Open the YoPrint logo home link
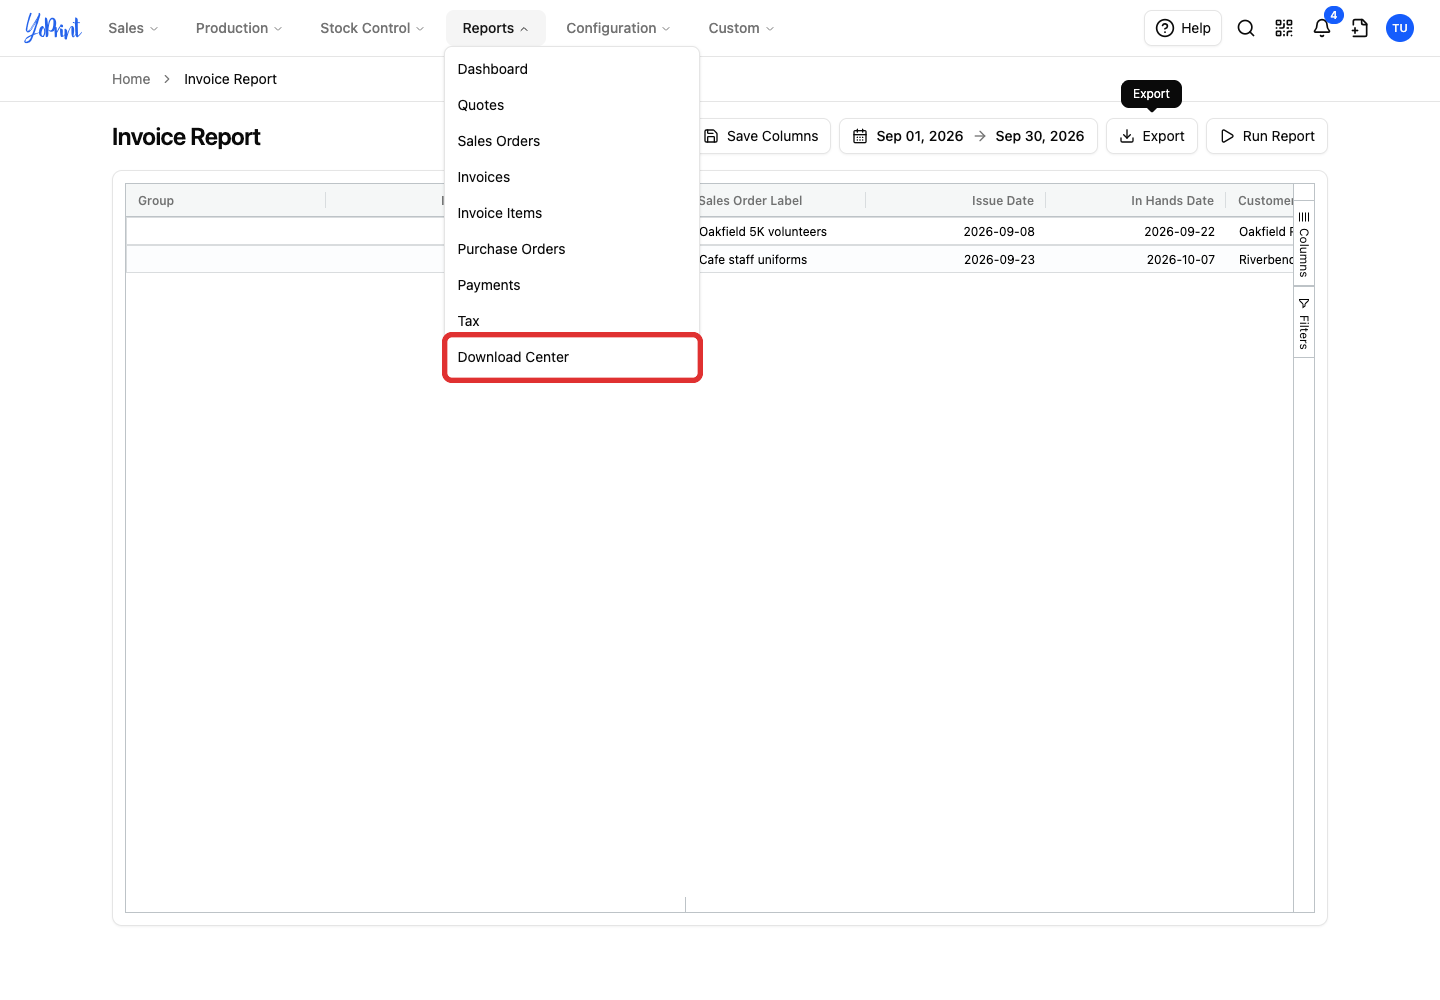 (53, 28)
